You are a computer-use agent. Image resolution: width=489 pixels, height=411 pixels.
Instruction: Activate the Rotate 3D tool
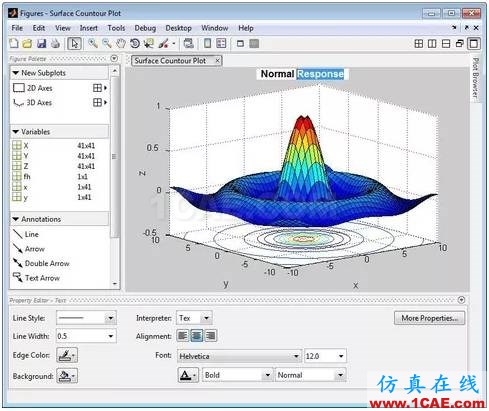(x=135, y=43)
